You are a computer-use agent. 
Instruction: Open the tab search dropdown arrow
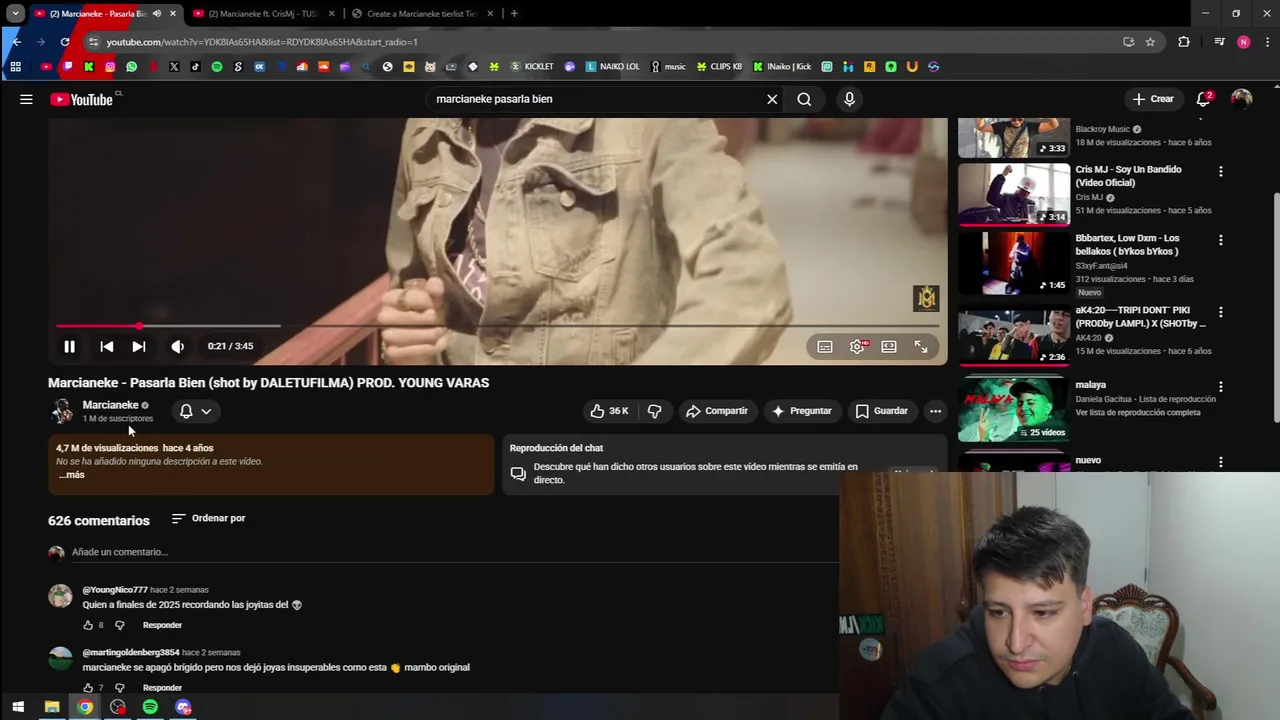pos(15,14)
